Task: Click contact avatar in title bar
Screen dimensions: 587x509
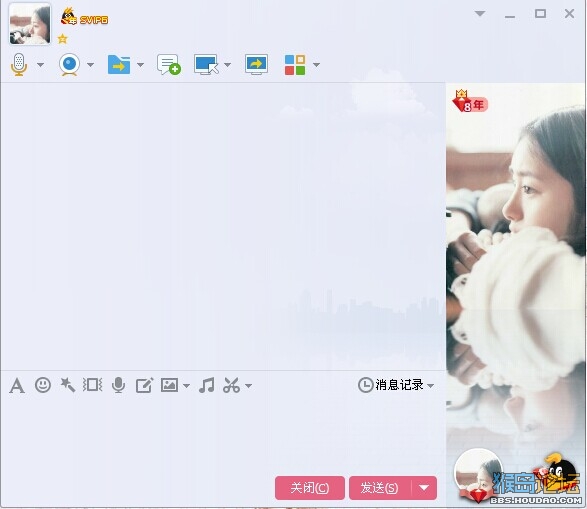Action: point(30,24)
